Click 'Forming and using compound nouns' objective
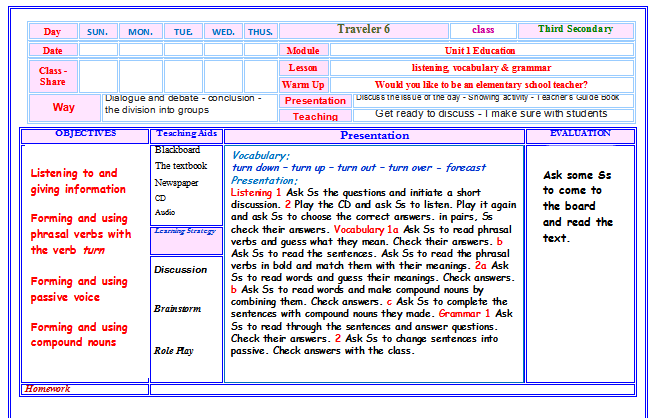Screen dimensions: 660x418 [79, 335]
